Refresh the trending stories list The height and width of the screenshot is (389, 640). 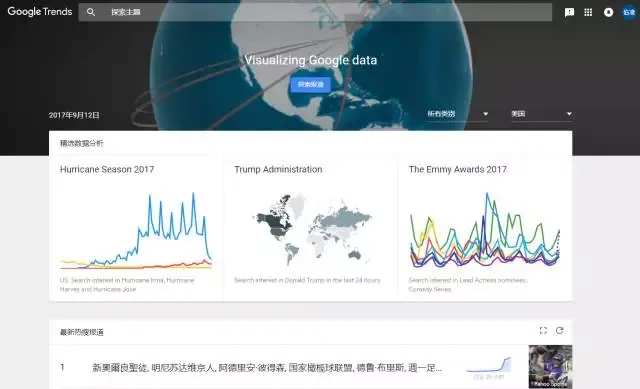pyautogui.click(x=560, y=331)
